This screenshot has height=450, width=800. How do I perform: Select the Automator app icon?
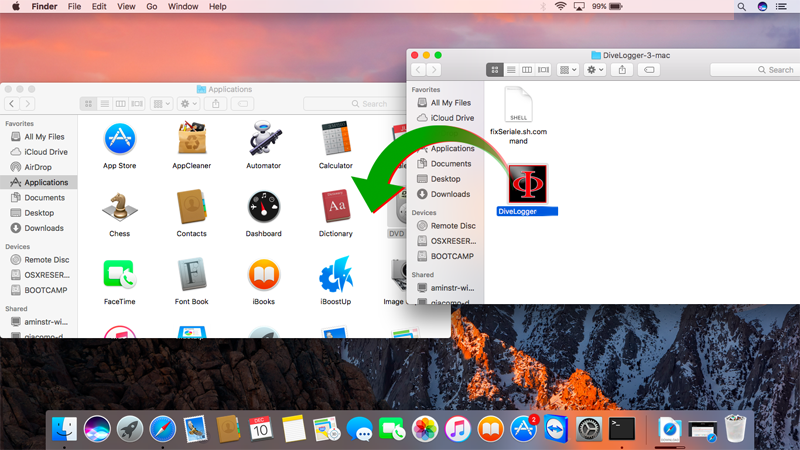(263, 138)
